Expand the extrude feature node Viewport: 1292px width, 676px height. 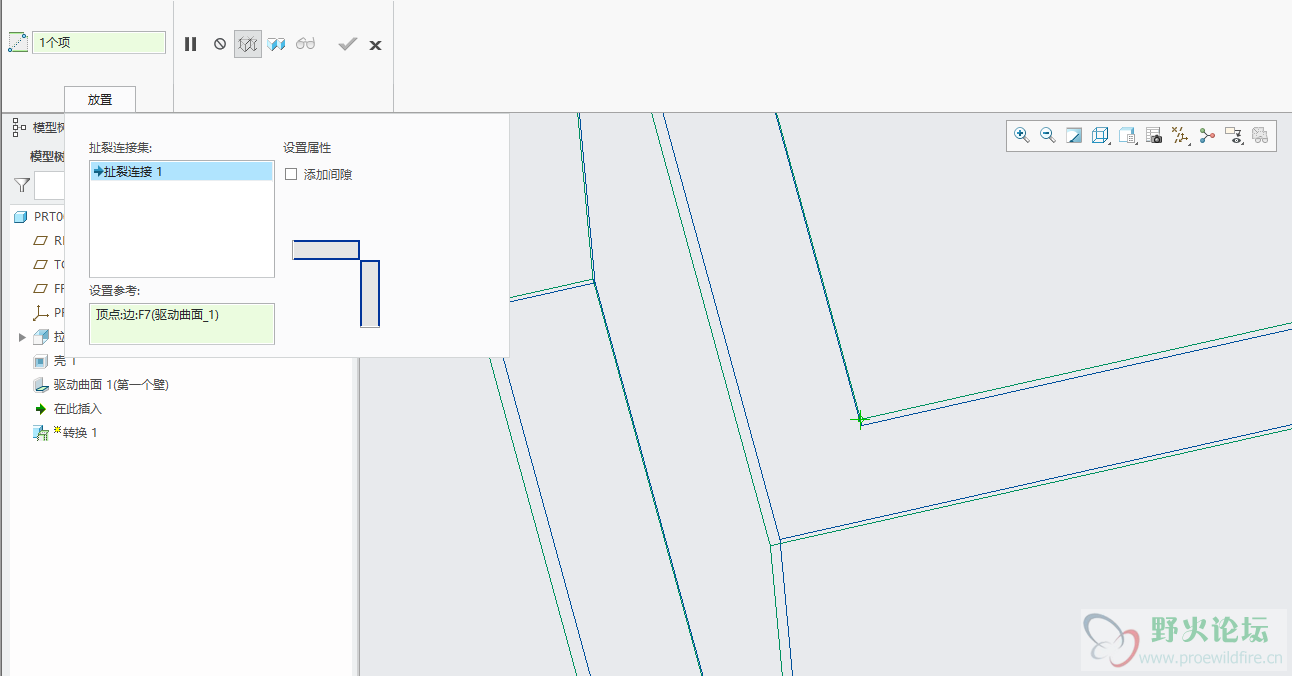pos(22,337)
